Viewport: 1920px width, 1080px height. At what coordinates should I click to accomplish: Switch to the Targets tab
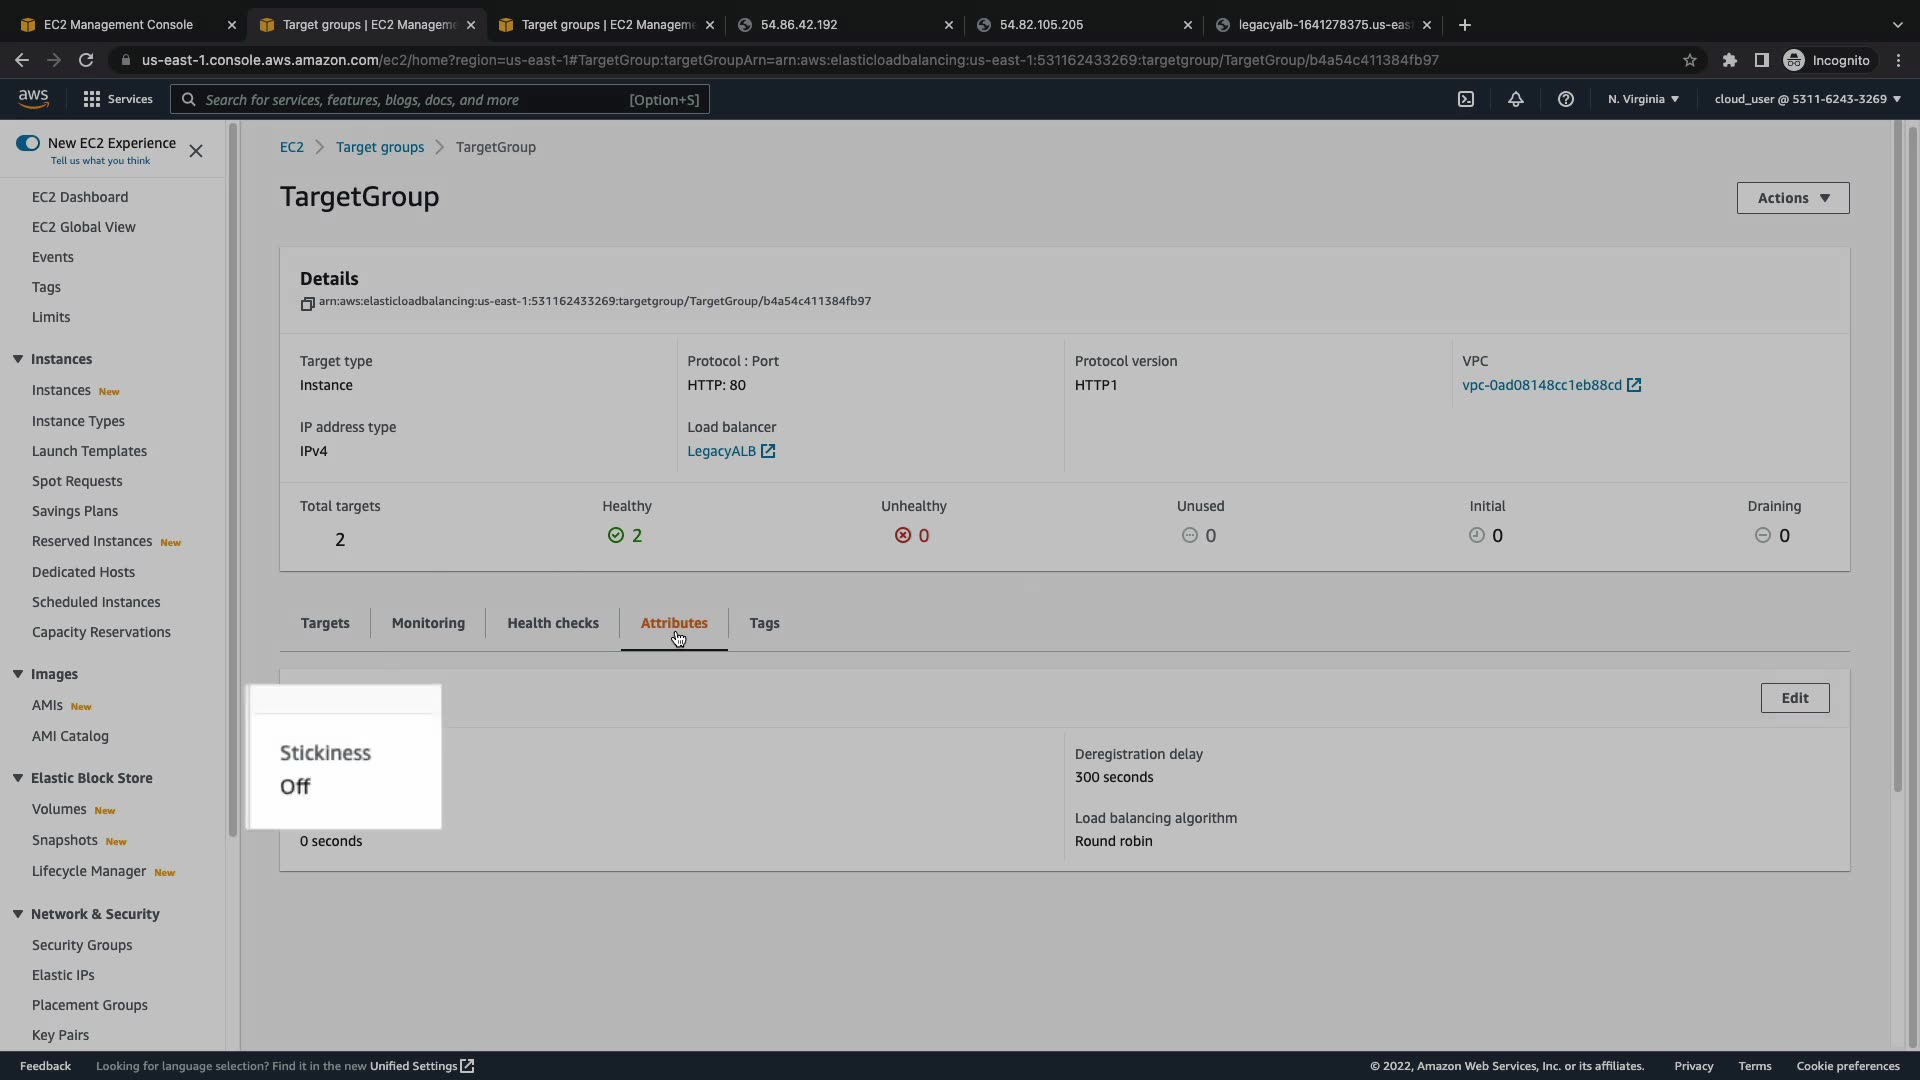click(325, 623)
